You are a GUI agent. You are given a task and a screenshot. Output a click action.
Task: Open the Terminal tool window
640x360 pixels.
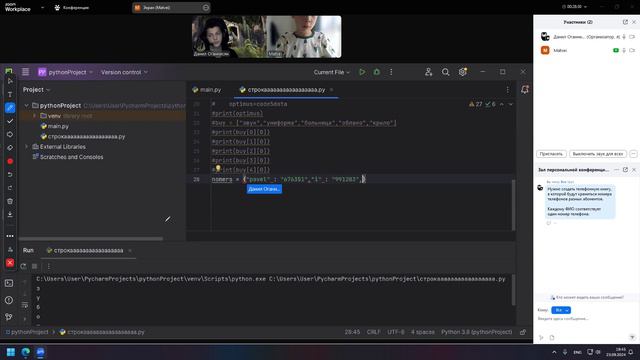click(x=9, y=283)
